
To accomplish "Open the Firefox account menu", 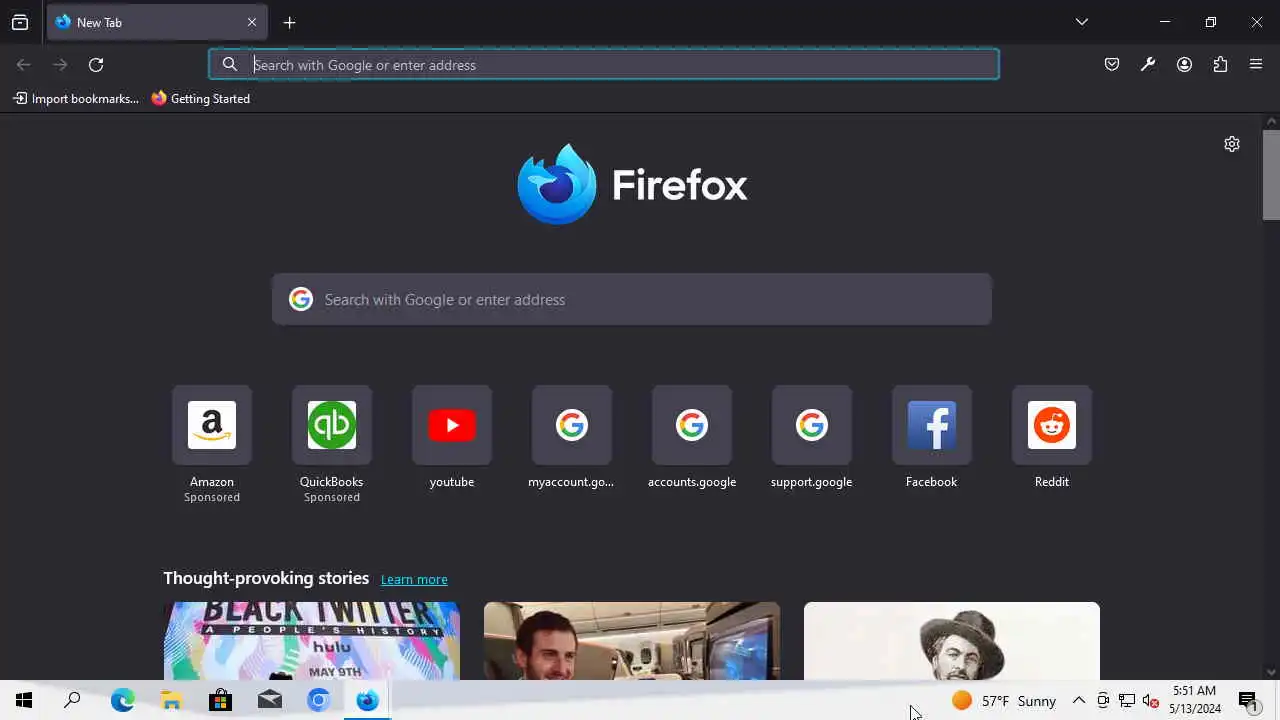I will tap(1184, 65).
